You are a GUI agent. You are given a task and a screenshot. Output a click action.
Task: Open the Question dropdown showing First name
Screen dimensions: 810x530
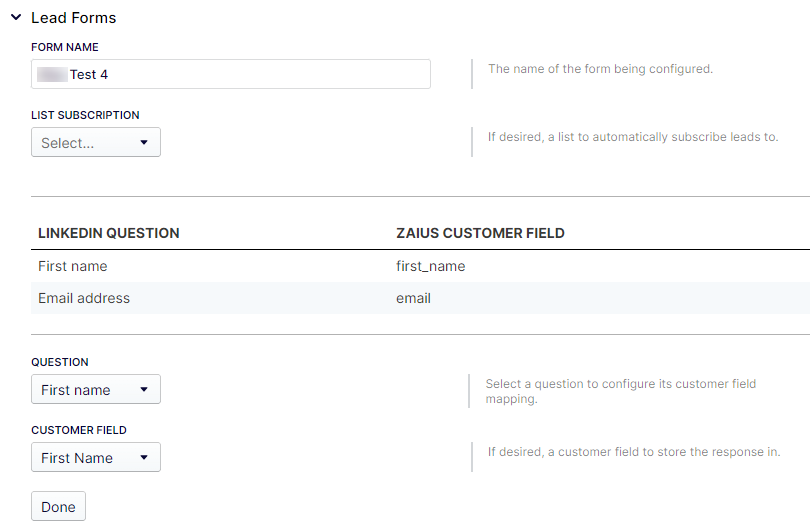(x=96, y=390)
